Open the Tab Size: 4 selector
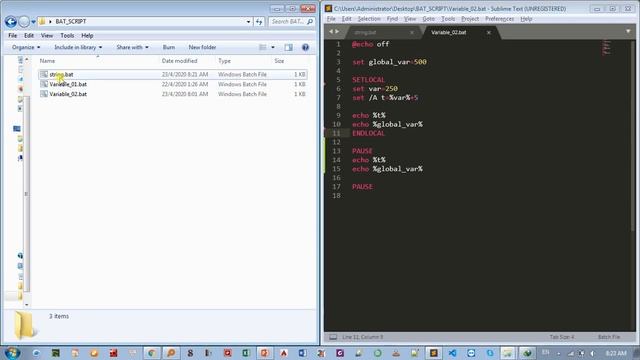 (x=562, y=337)
